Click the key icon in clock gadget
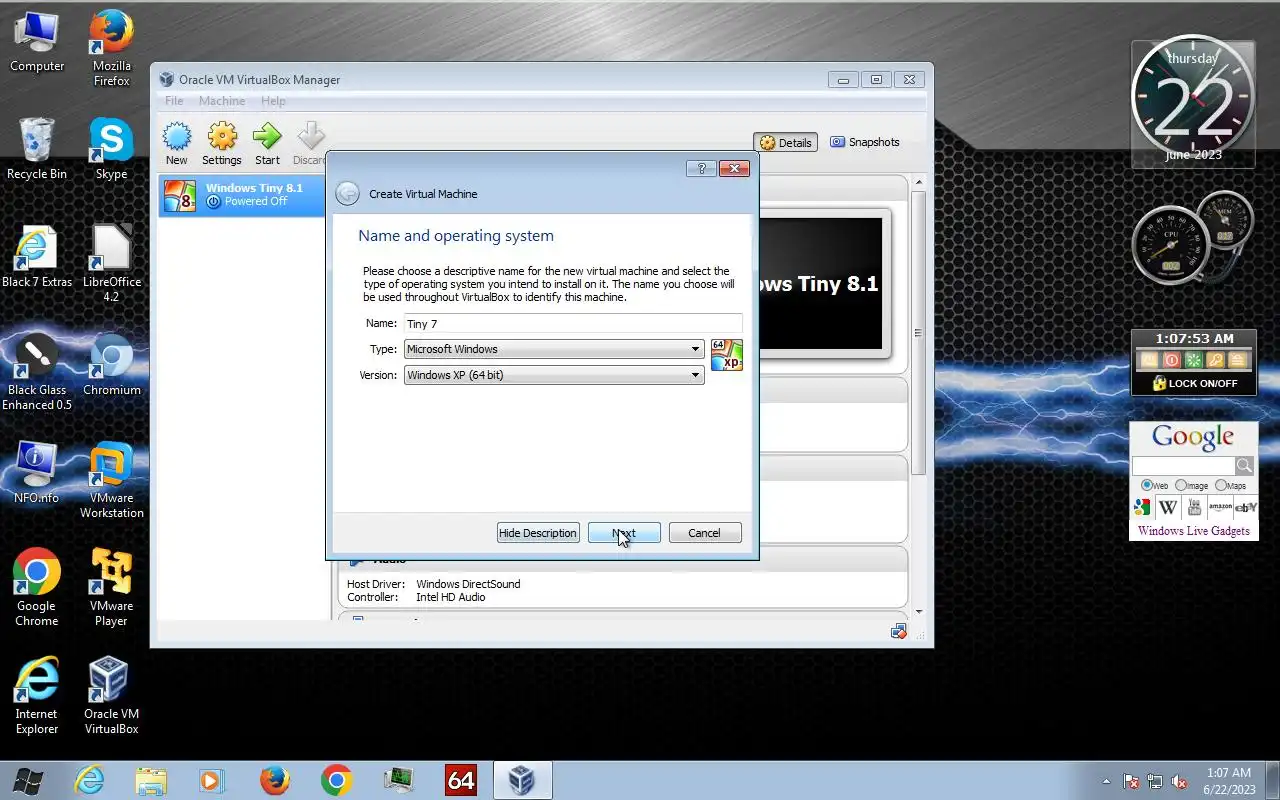Viewport: 1280px width, 800px height. tap(1215, 360)
